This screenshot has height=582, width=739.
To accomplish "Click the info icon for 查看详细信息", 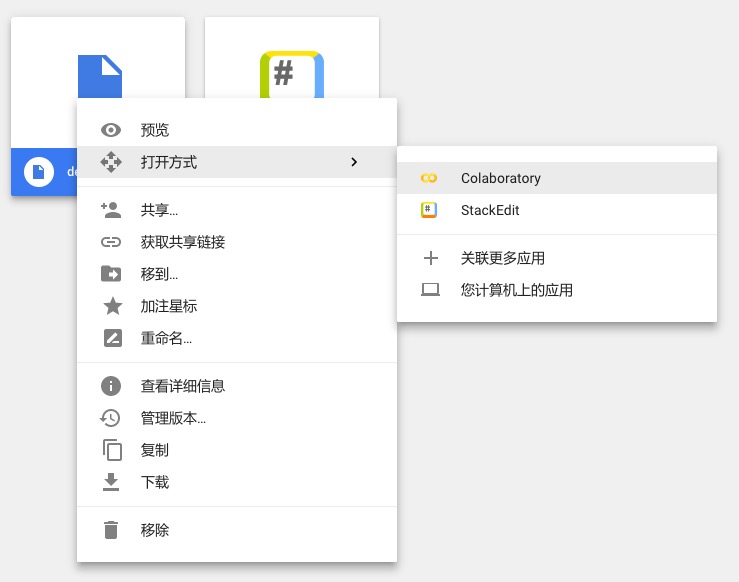I will point(111,386).
